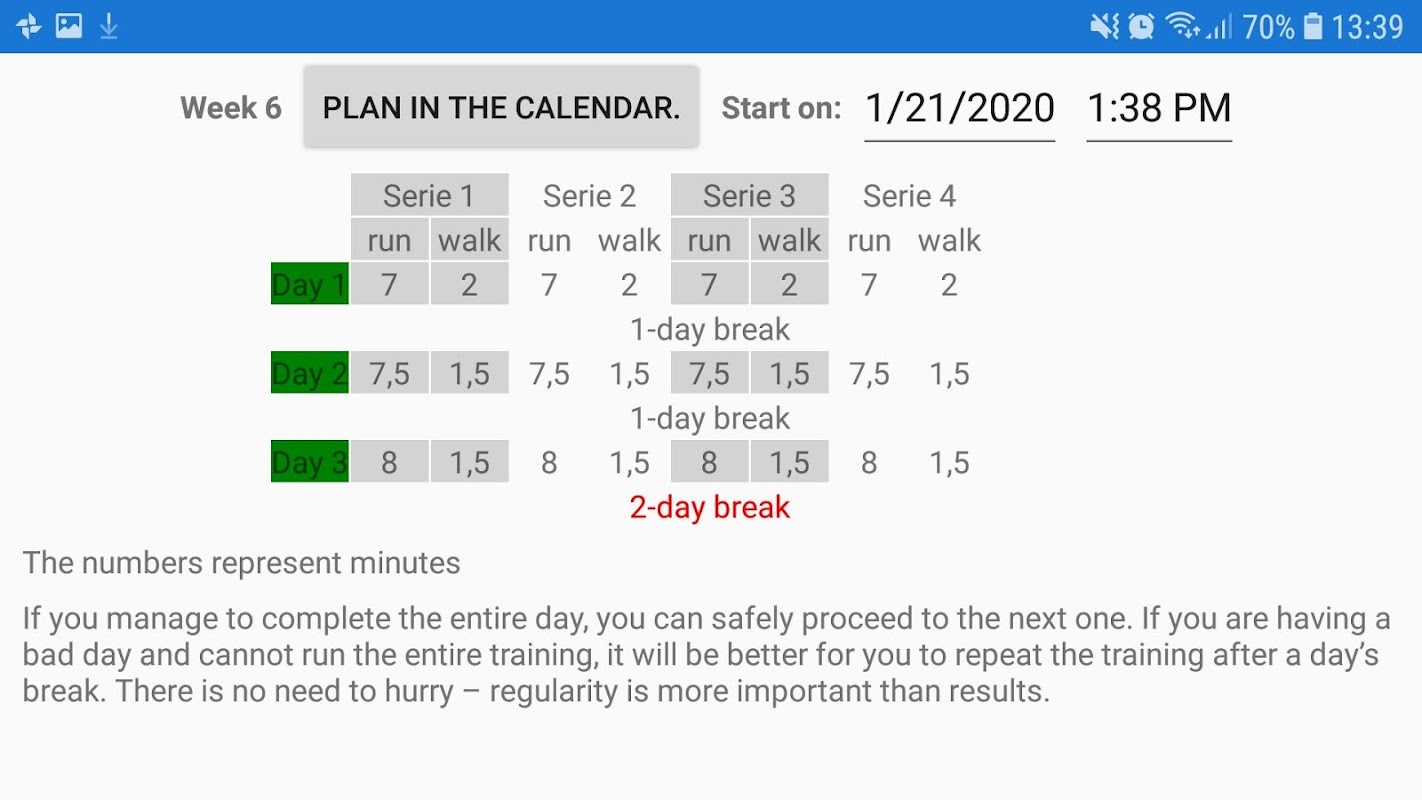Tap the image notification icon
This screenshot has height=800, width=1422.
[x=69, y=26]
